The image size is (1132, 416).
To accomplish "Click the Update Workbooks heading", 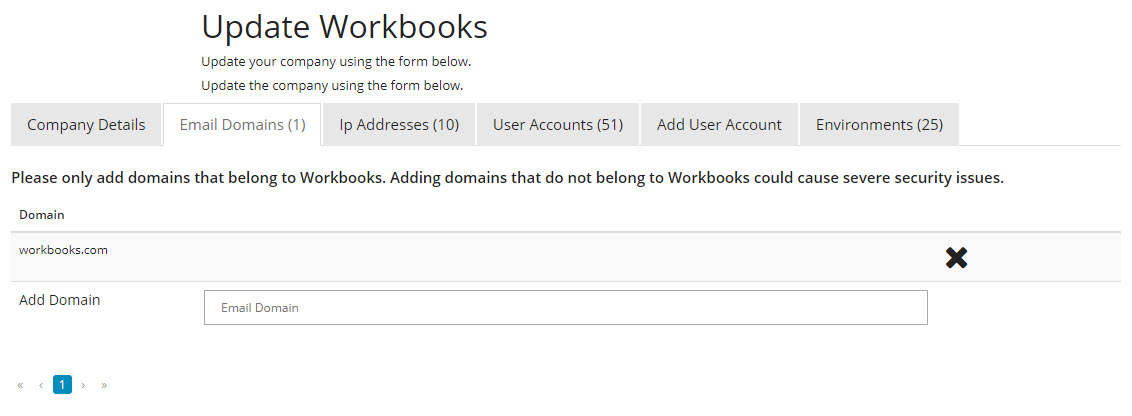I will point(344,27).
